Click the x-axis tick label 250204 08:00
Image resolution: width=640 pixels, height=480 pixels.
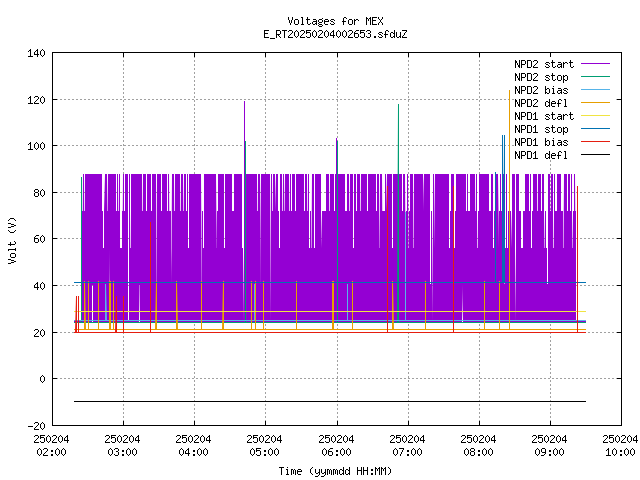pos(478,446)
